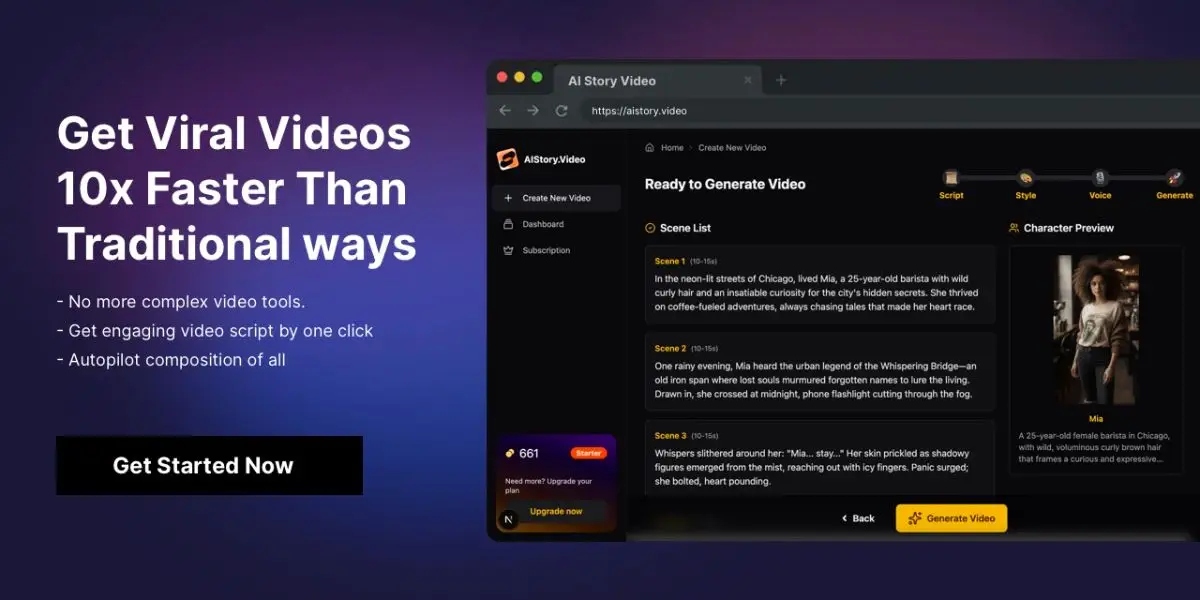Click the Generate step rocket icon
This screenshot has height=600, width=1200.
point(1175,177)
